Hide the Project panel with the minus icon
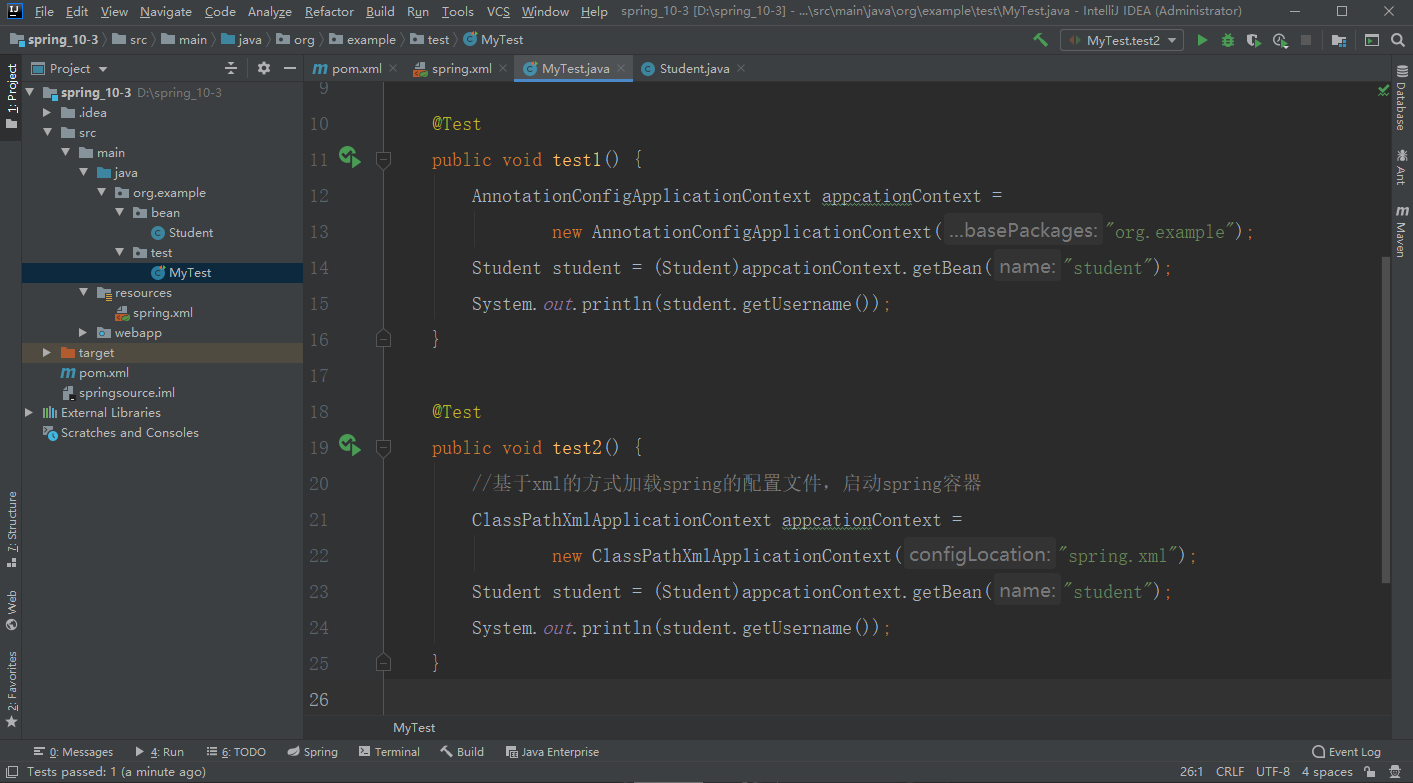The image size is (1413, 783). (290, 68)
